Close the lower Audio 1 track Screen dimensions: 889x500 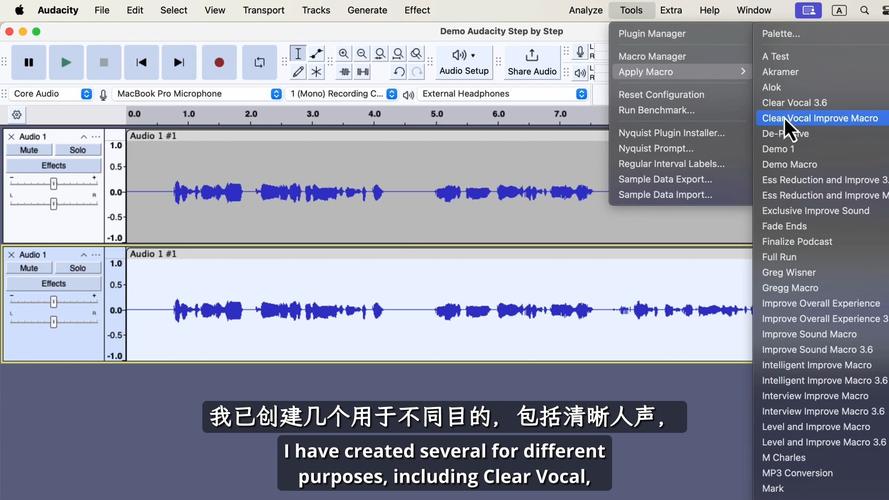click(11, 255)
